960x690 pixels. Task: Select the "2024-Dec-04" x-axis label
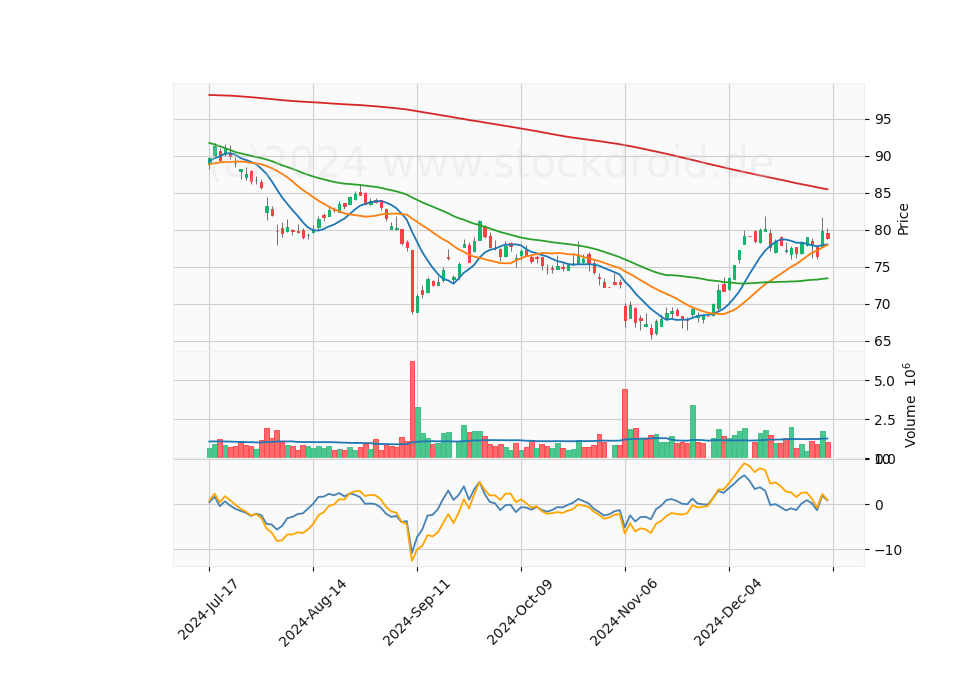pyautogui.click(x=728, y=612)
